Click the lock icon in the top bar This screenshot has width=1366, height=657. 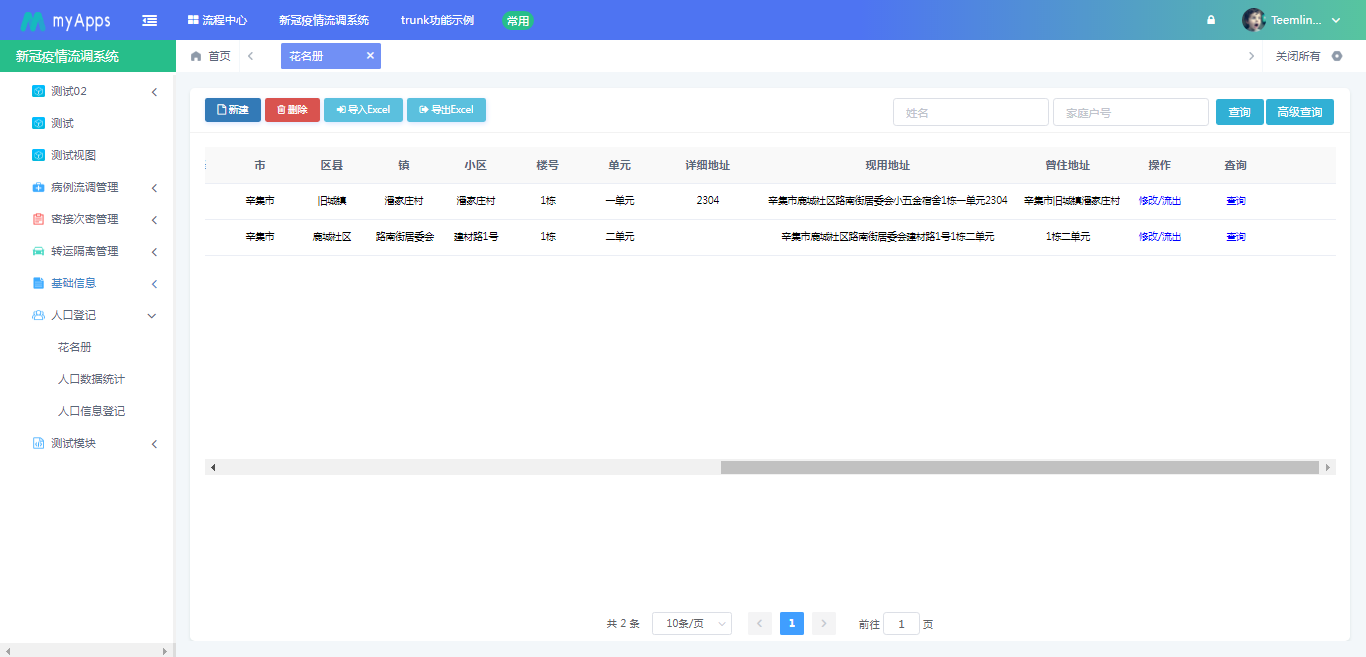(1210, 19)
